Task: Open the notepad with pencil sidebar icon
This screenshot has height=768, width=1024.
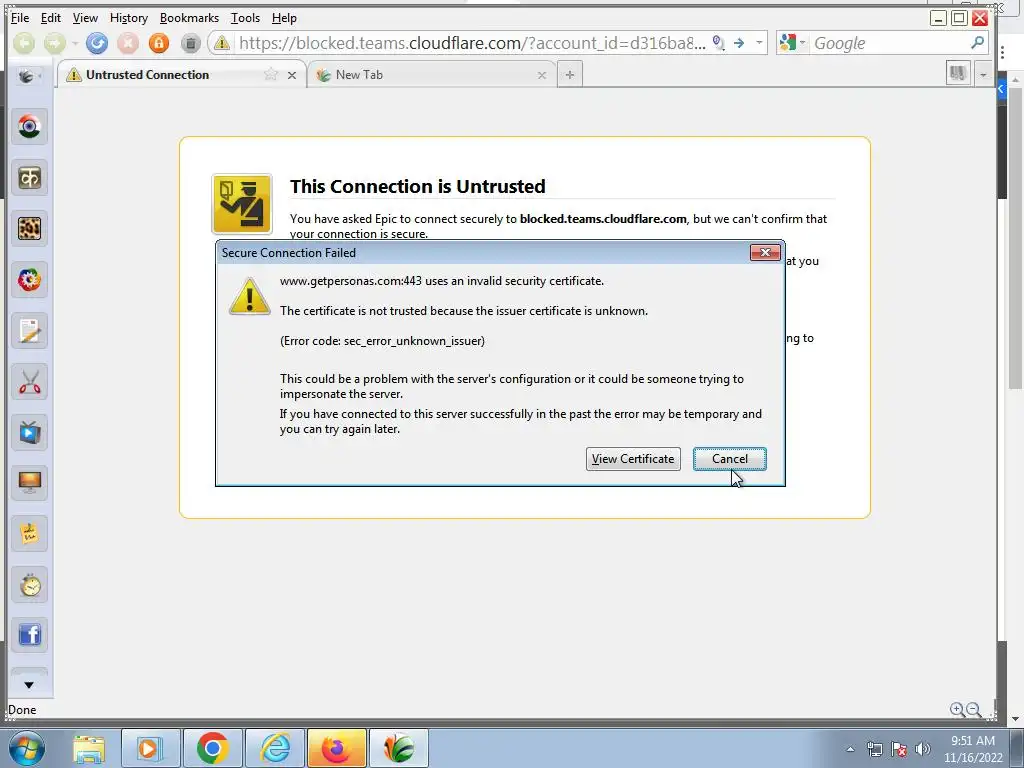Action: click(29, 330)
